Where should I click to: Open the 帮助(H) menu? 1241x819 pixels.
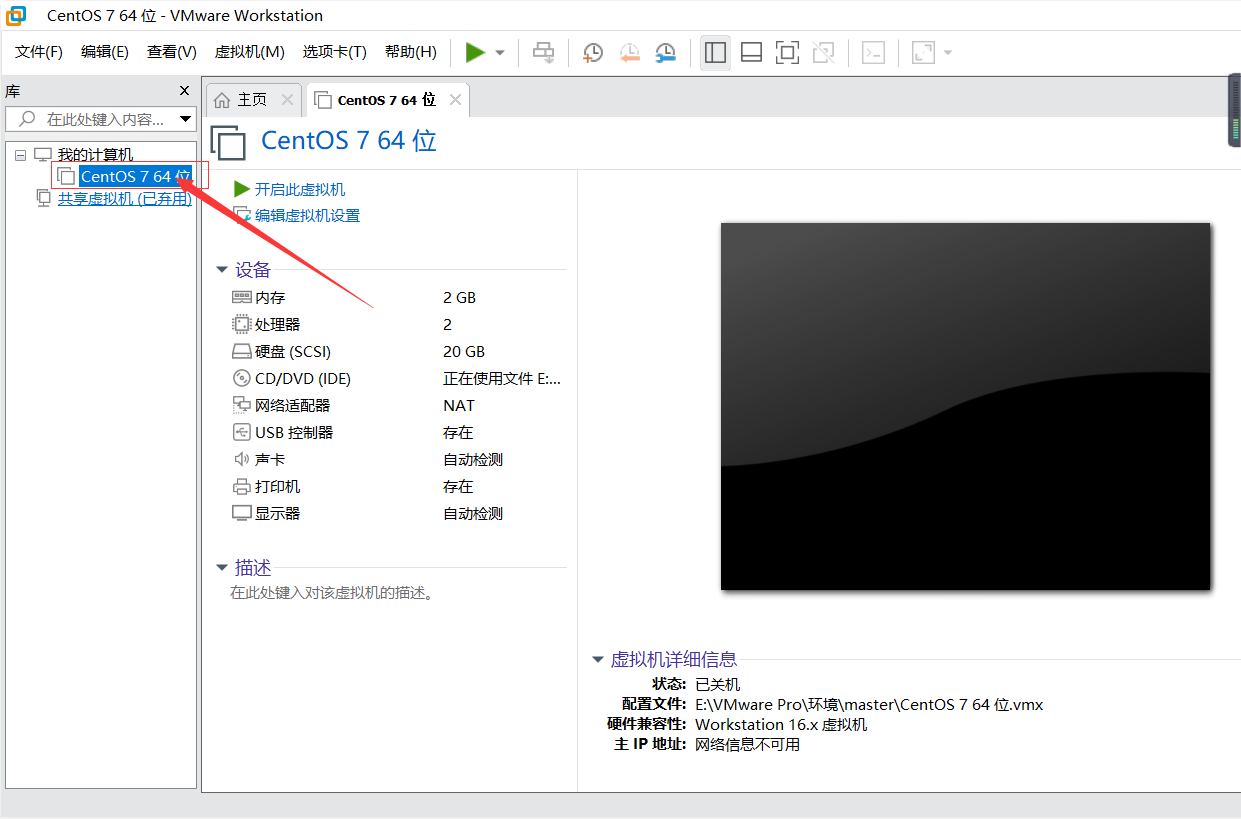tap(411, 52)
